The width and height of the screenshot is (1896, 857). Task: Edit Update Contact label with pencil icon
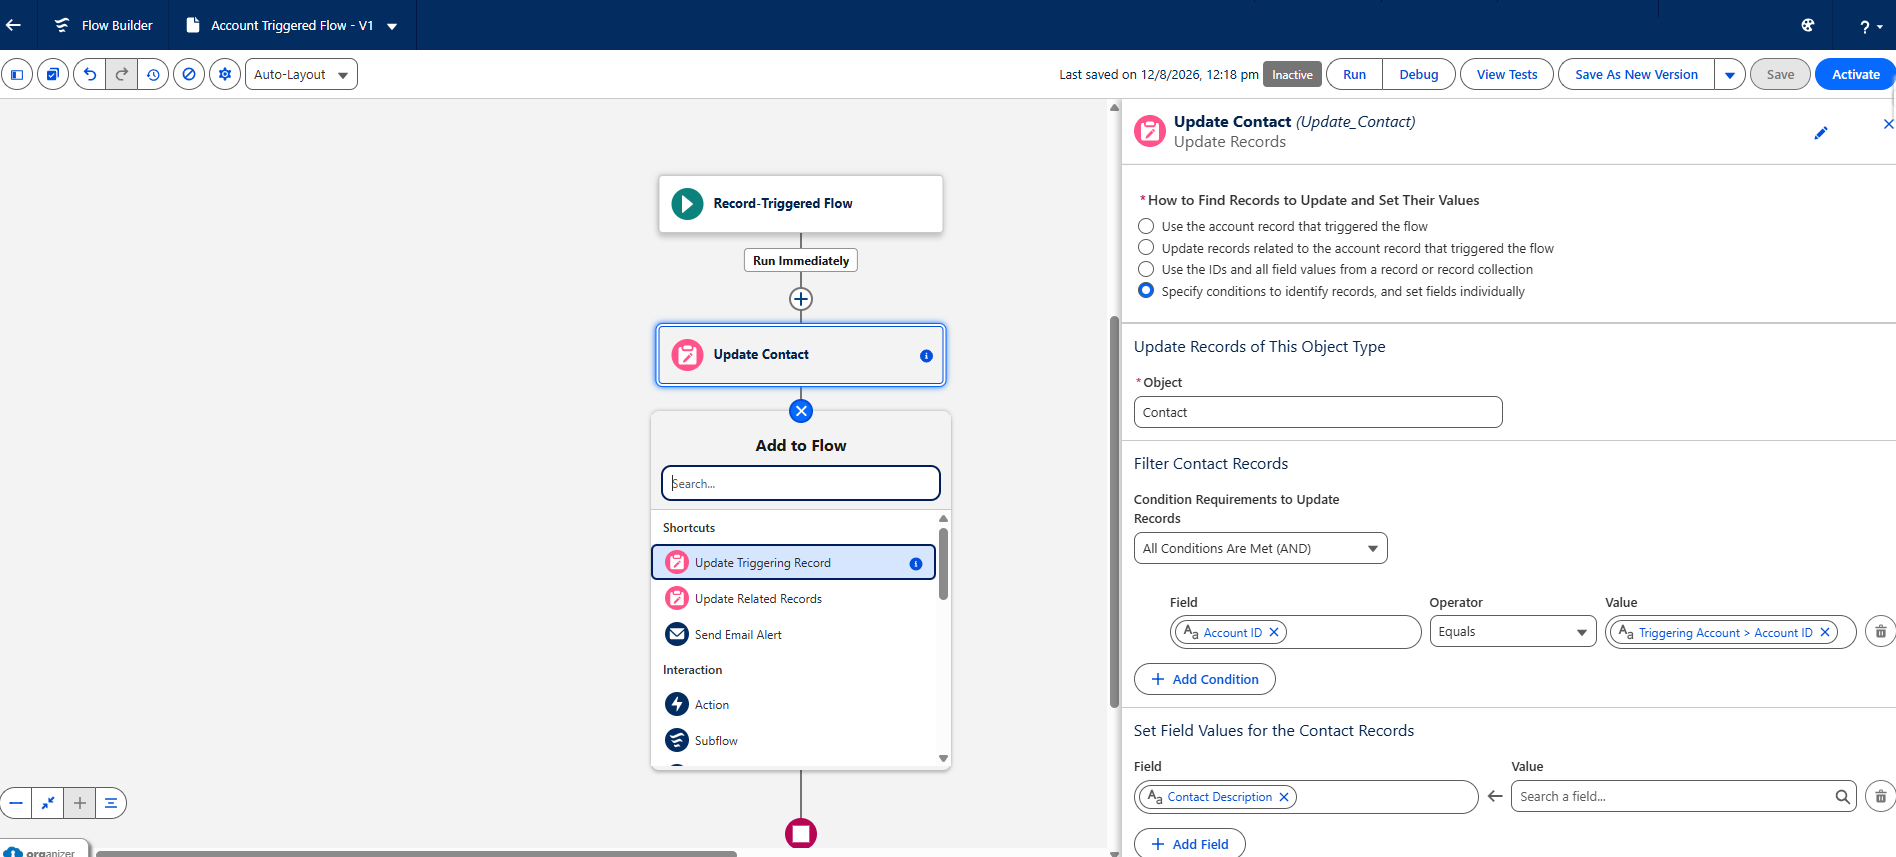(1821, 133)
